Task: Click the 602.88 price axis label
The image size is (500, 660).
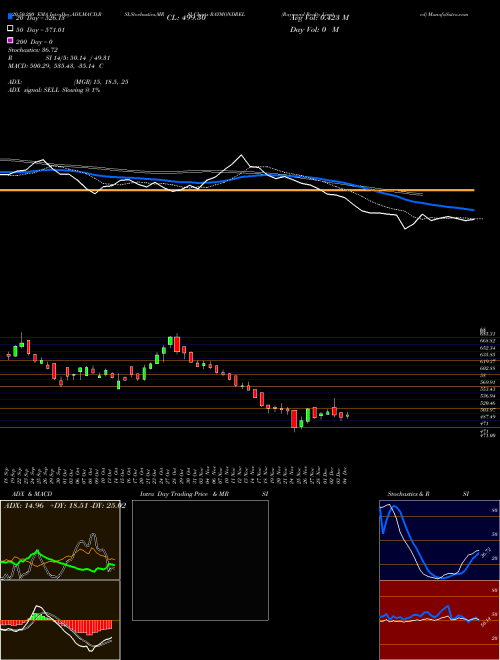Action: (488, 368)
